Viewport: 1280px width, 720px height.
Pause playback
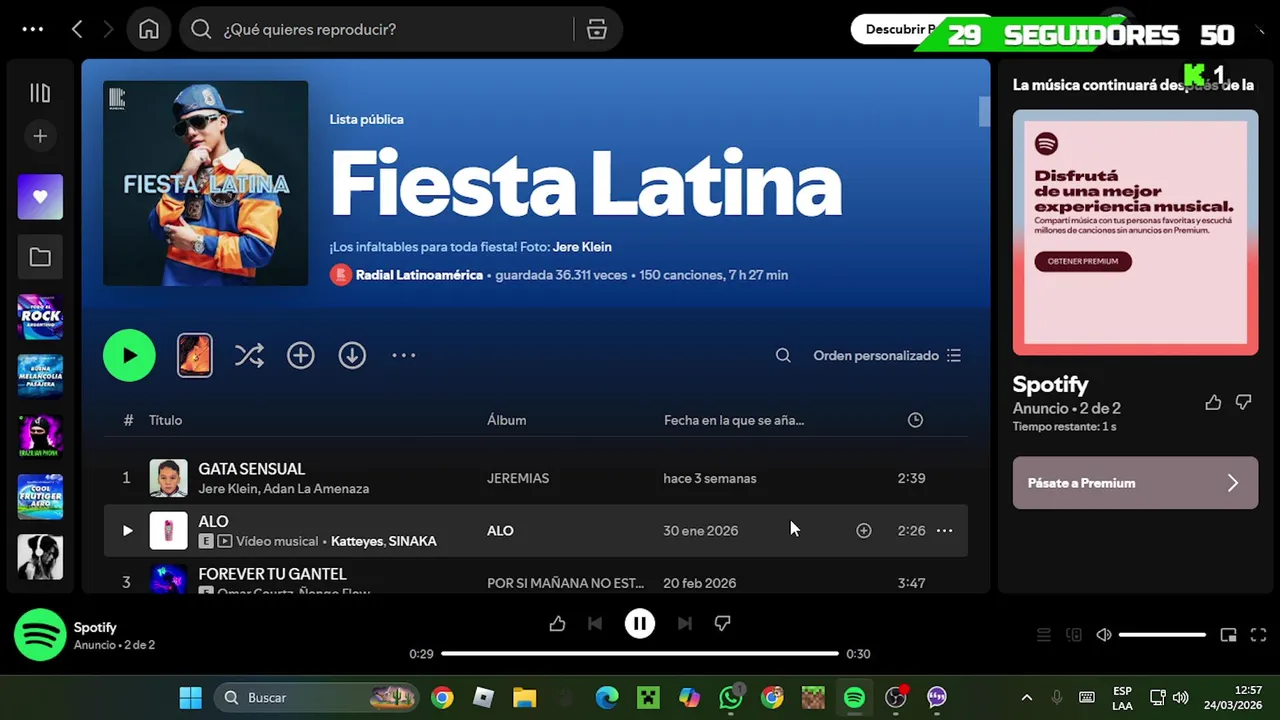click(639, 624)
